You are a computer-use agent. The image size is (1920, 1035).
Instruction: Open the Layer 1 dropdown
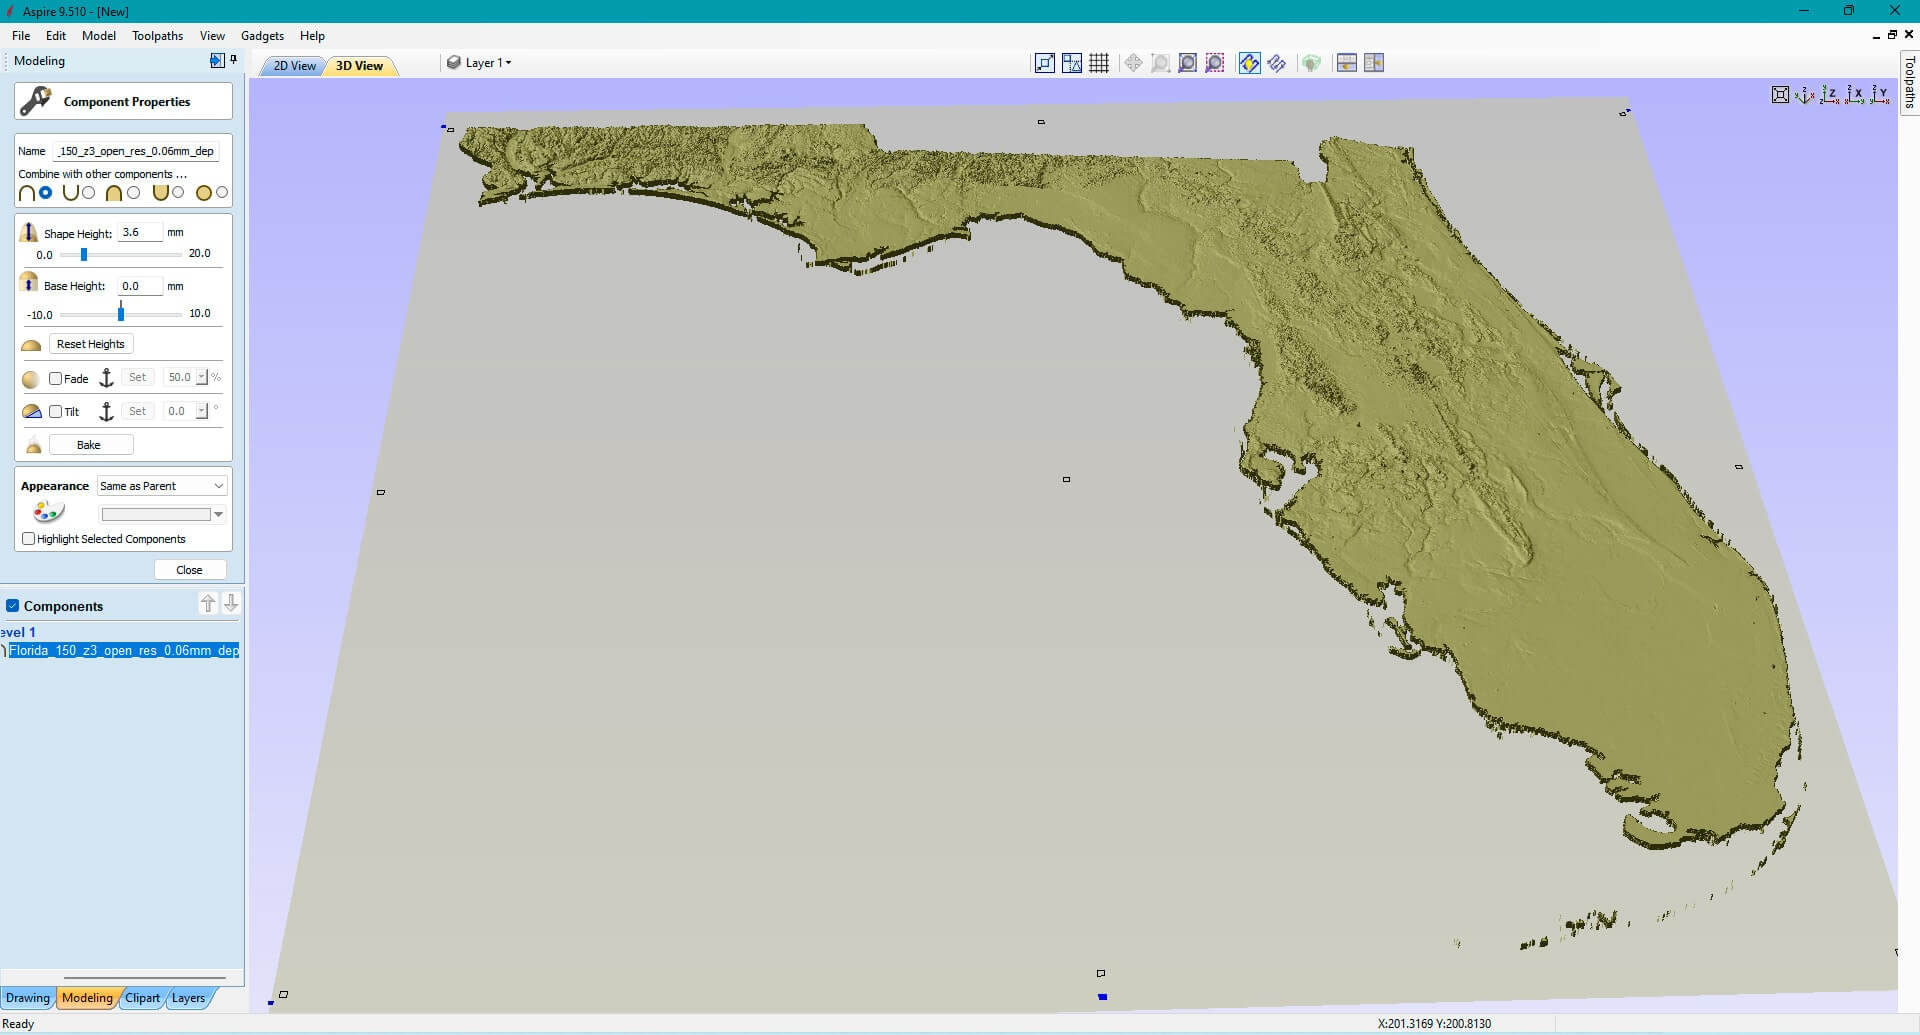pyautogui.click(x=480, y=63)
